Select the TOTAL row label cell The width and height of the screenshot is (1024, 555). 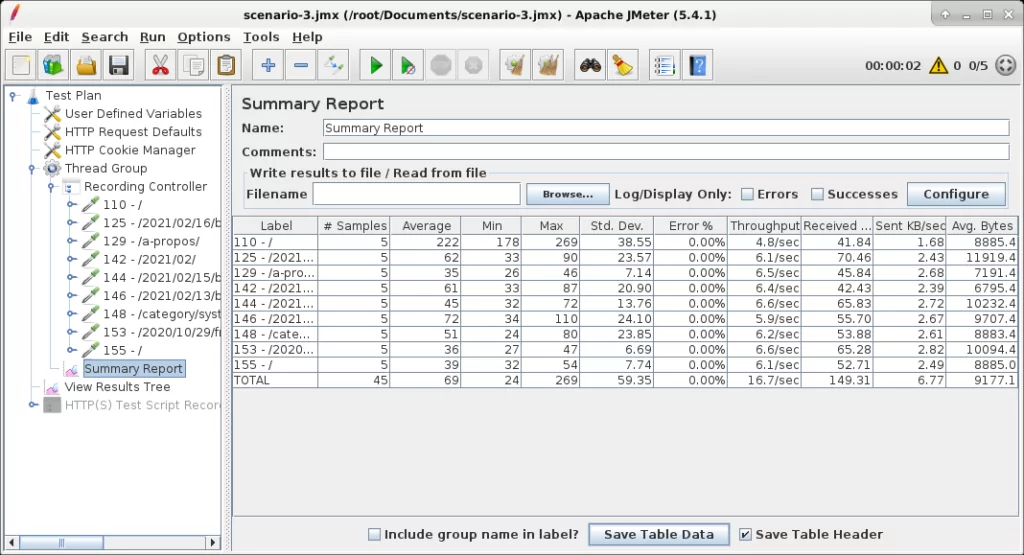point(275,381)
